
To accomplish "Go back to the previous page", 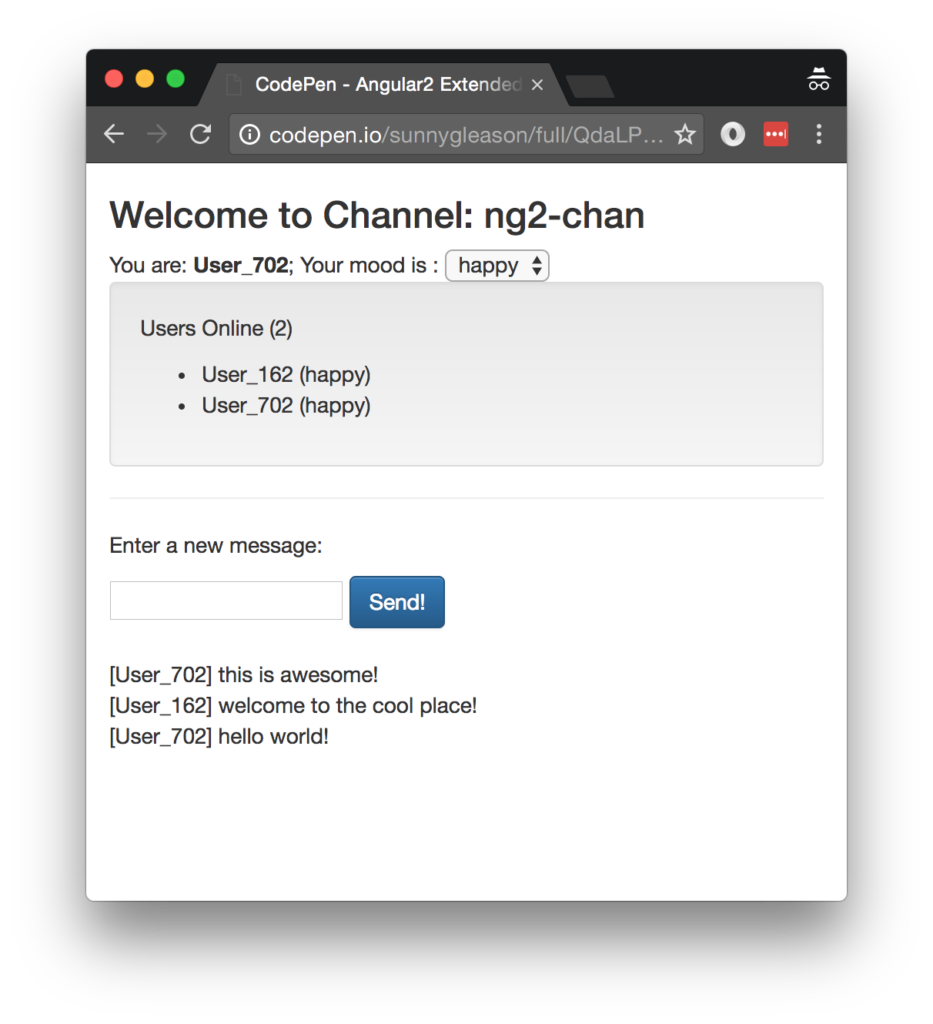I will point(114,135).
